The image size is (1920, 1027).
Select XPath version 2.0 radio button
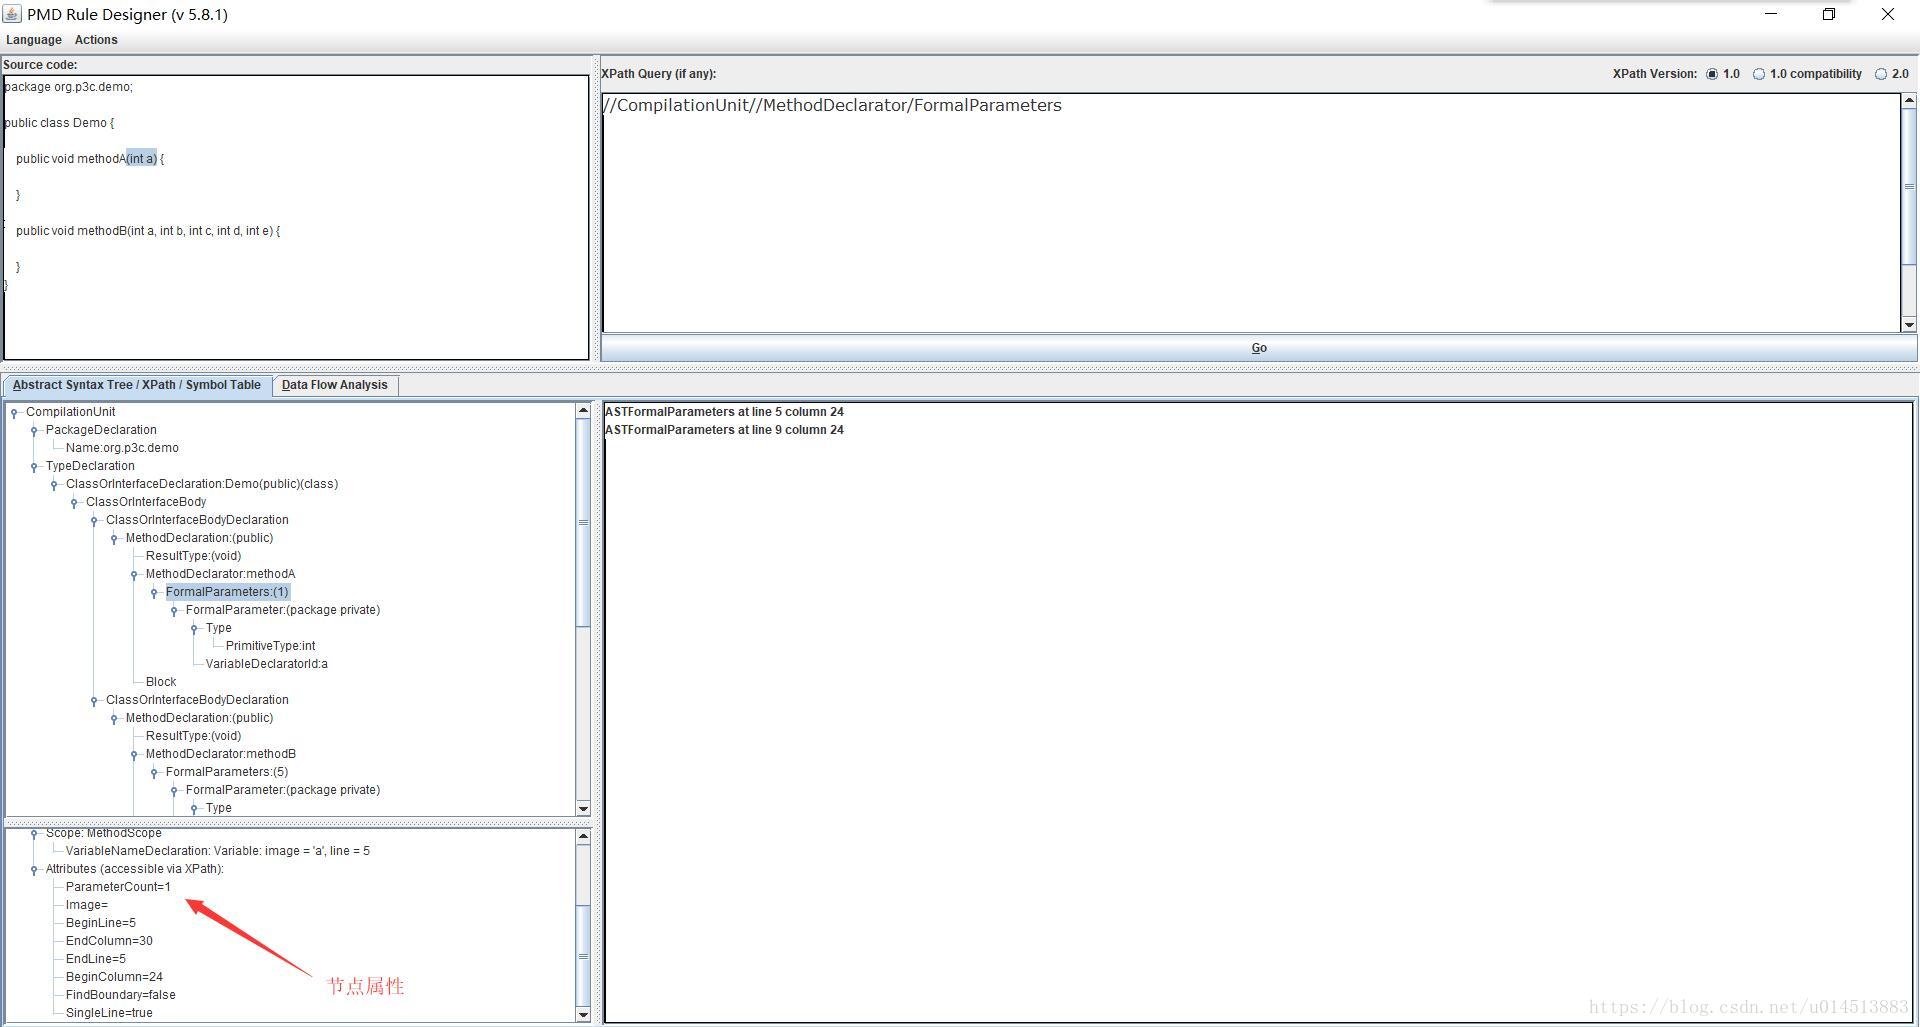(1881, 74)
